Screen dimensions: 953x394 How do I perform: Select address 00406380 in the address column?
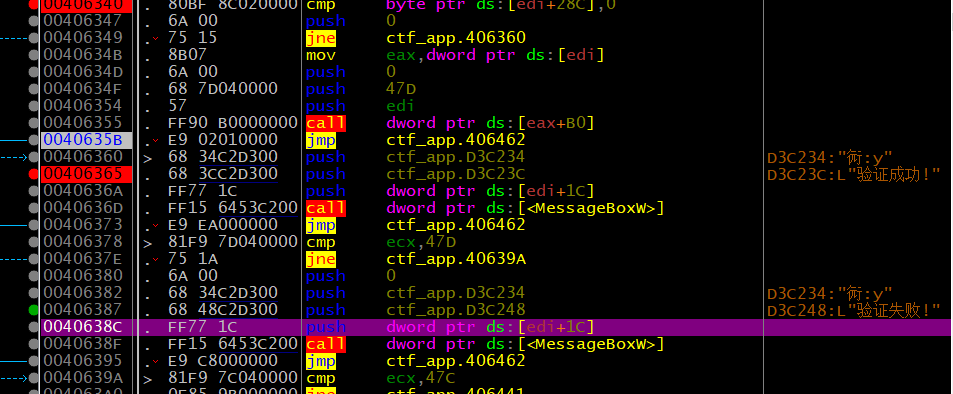(83, 276)
